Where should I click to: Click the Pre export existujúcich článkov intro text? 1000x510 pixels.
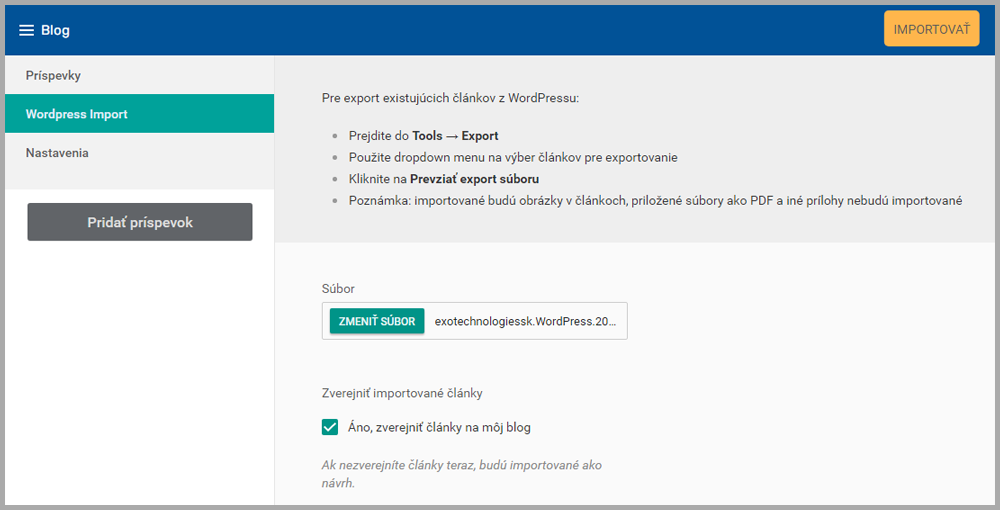450,98
